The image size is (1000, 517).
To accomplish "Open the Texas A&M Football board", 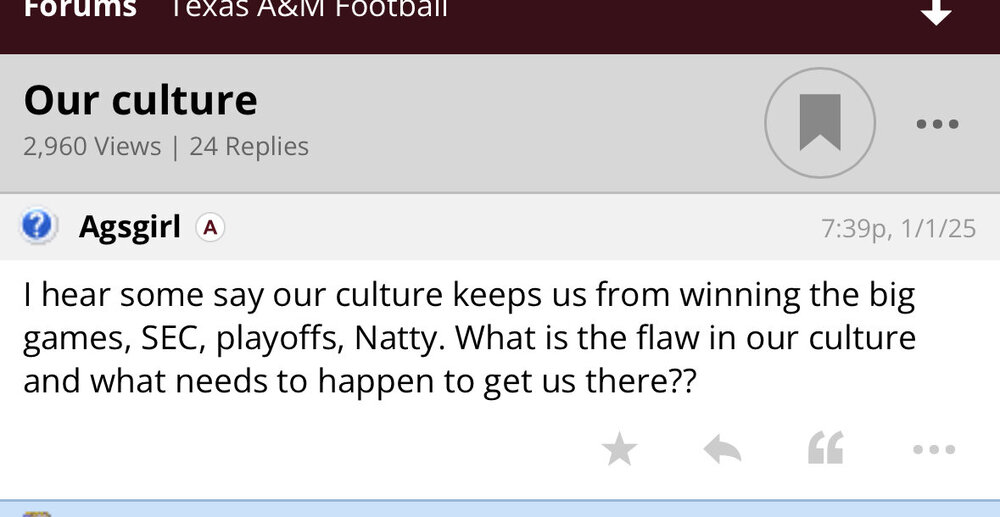I will pyautogui.click(x=308, y=10).
